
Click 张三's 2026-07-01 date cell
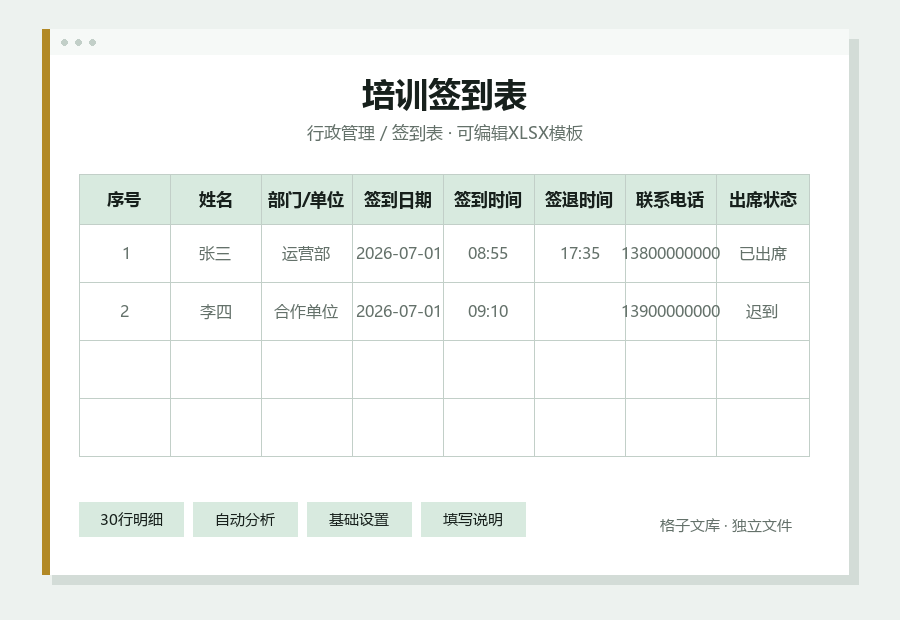tap(398, 254)
